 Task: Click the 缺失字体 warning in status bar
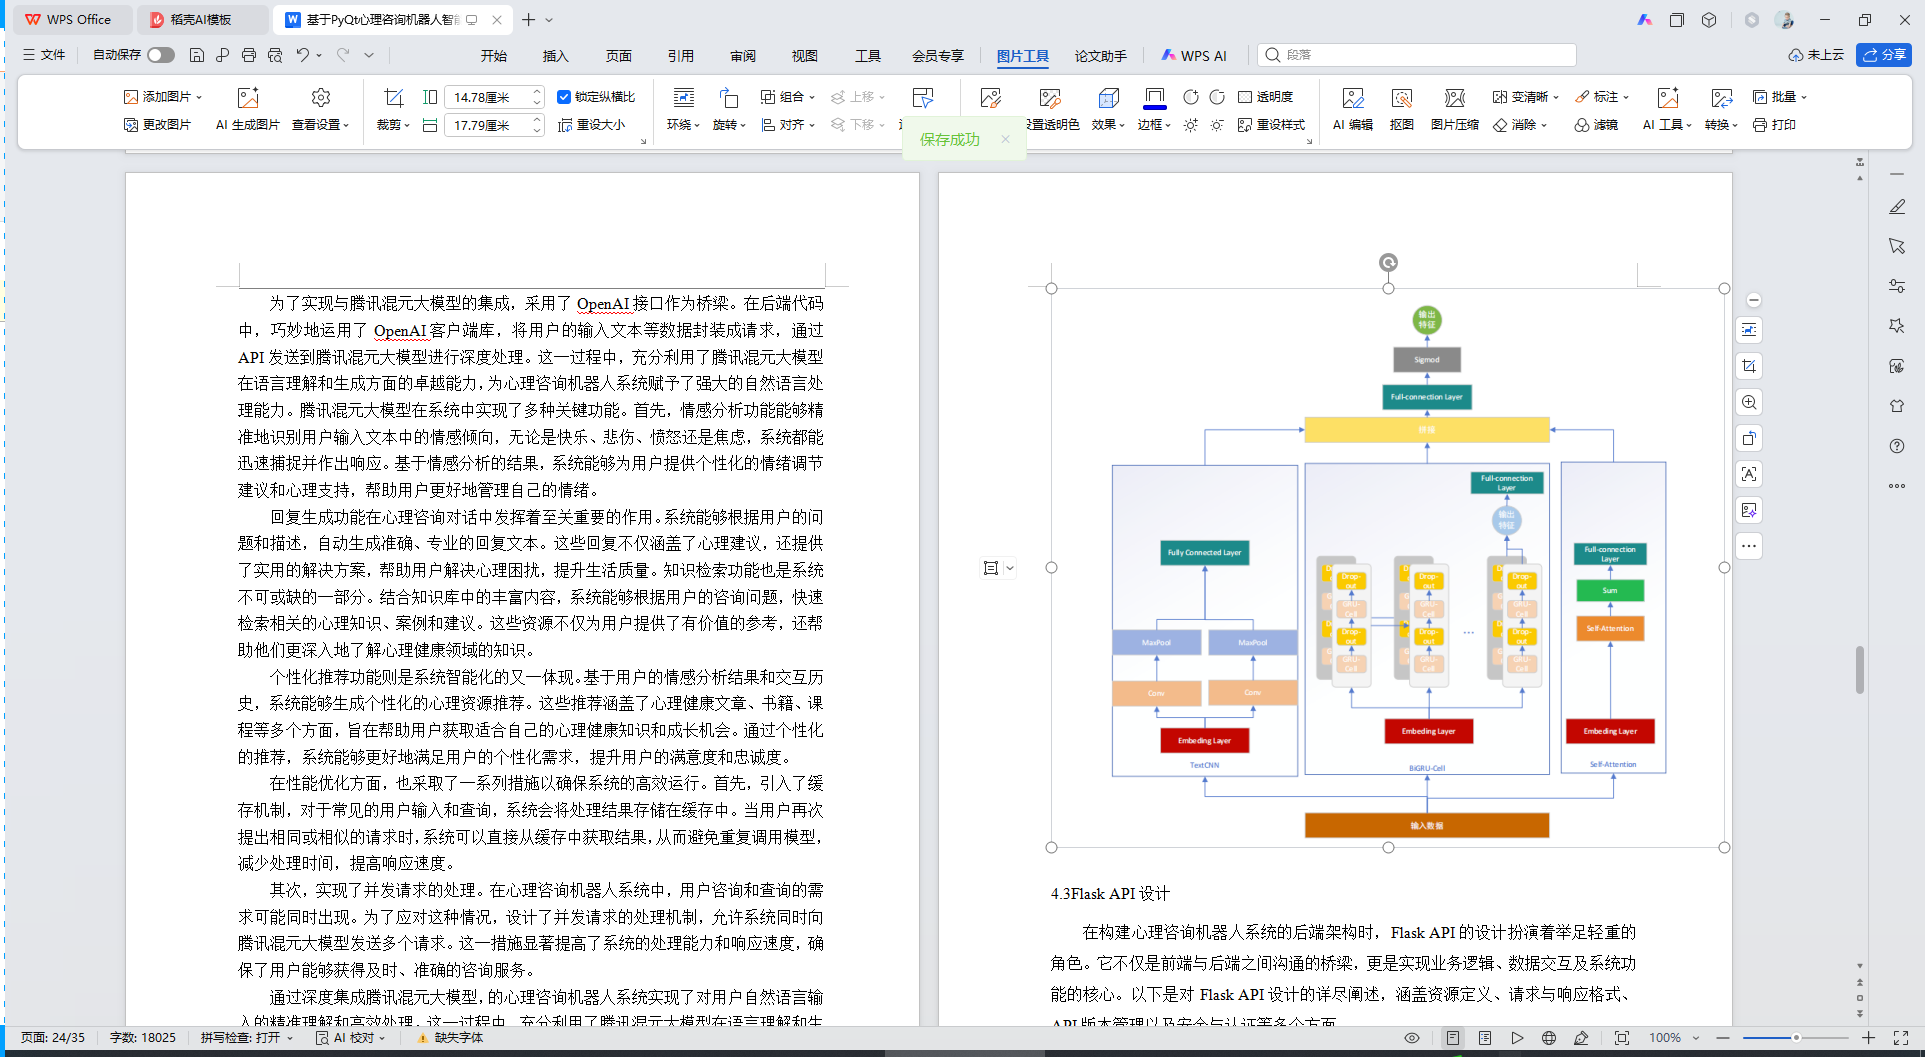tap(451, 1038)
